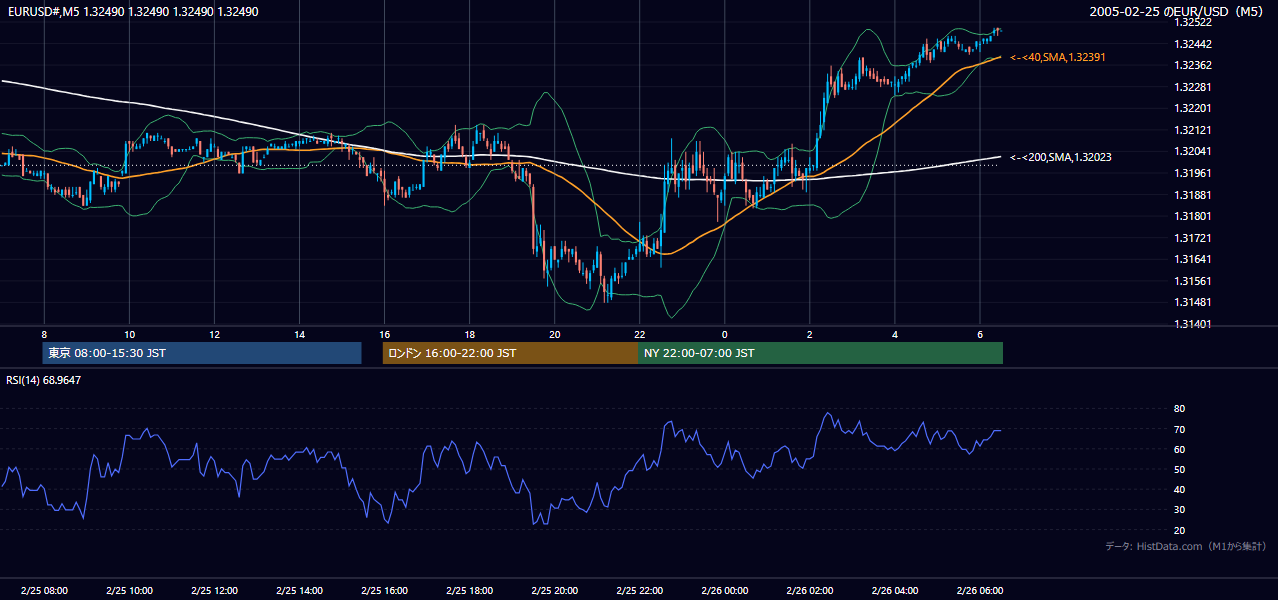The height and width of the screenshot is (600, 1278).
Task: Click bottom time label 2/26 04:00
Action: click(x=895, y=590)
